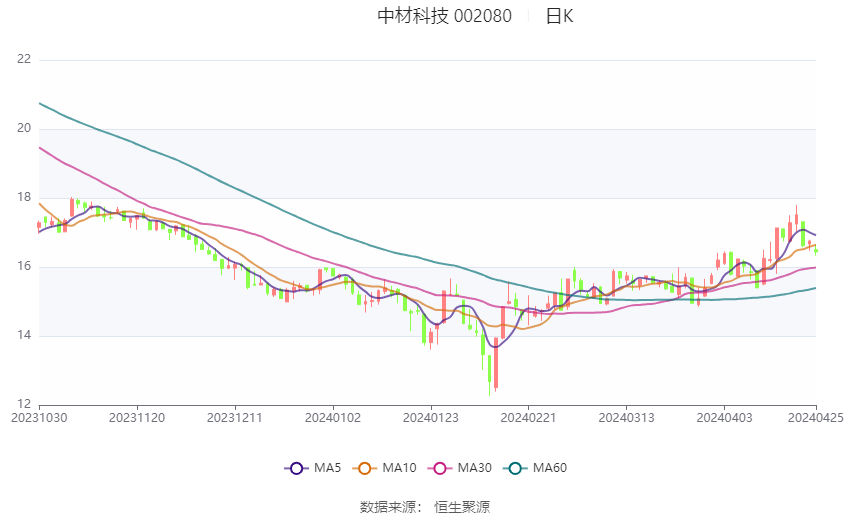Toggle the MA30 legend series
The width and height of the screenshot is (850, 517).
coord(460,468)
